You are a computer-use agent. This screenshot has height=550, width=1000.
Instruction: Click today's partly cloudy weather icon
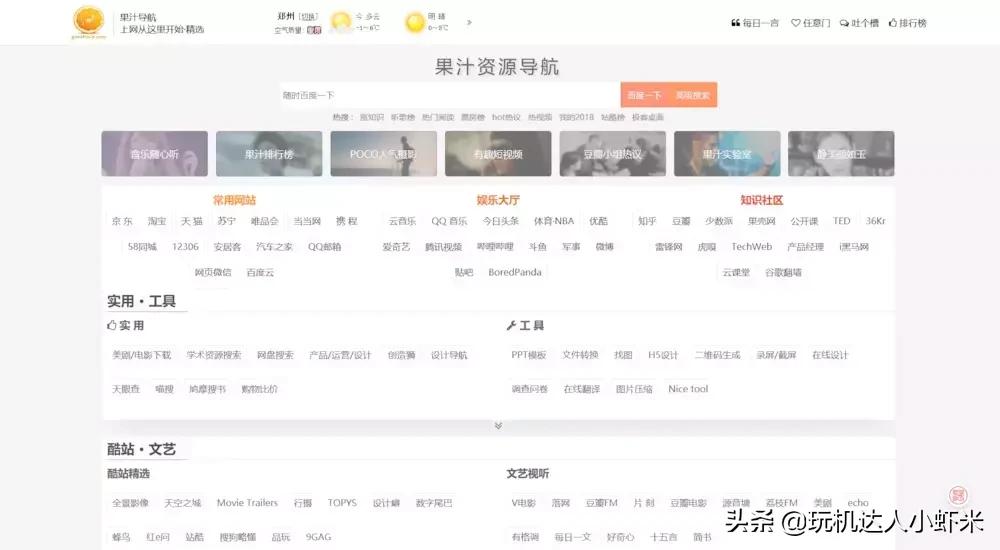[342, 22]
